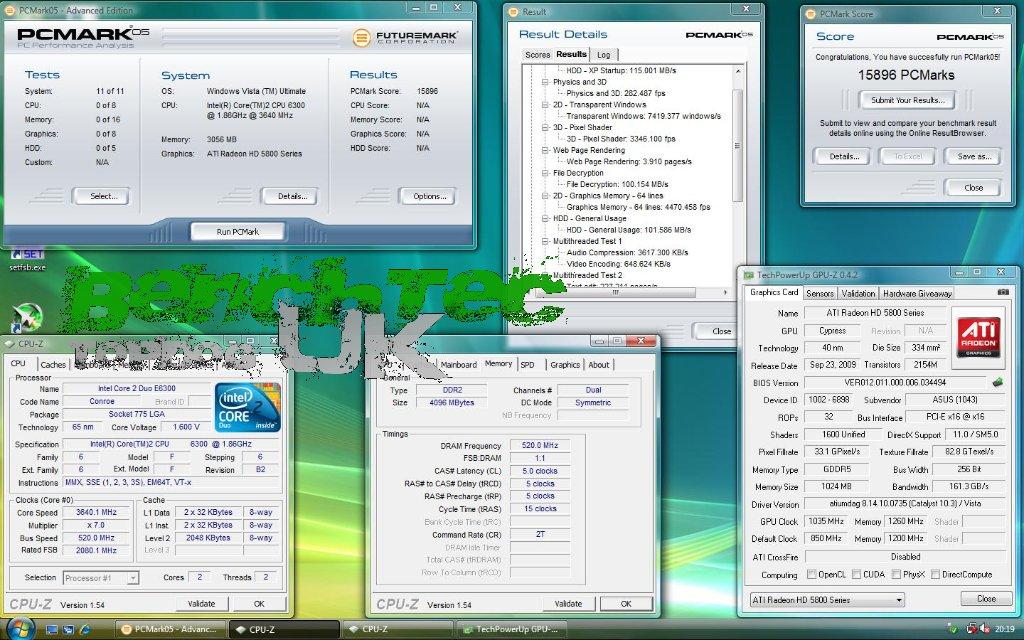Collapse the Physics and 3D tree node
Viewport: 1024px width, 640px height.
tap(545, 82)
